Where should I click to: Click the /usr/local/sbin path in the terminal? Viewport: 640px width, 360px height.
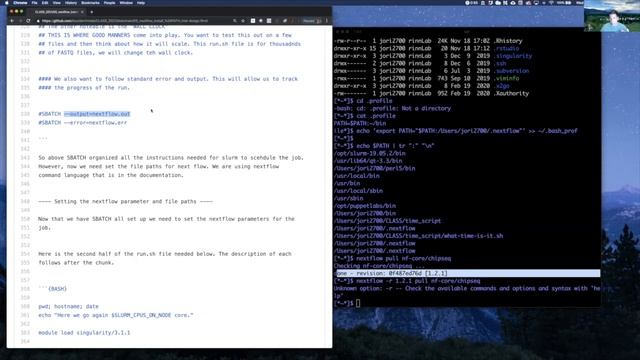coord(358,191)
